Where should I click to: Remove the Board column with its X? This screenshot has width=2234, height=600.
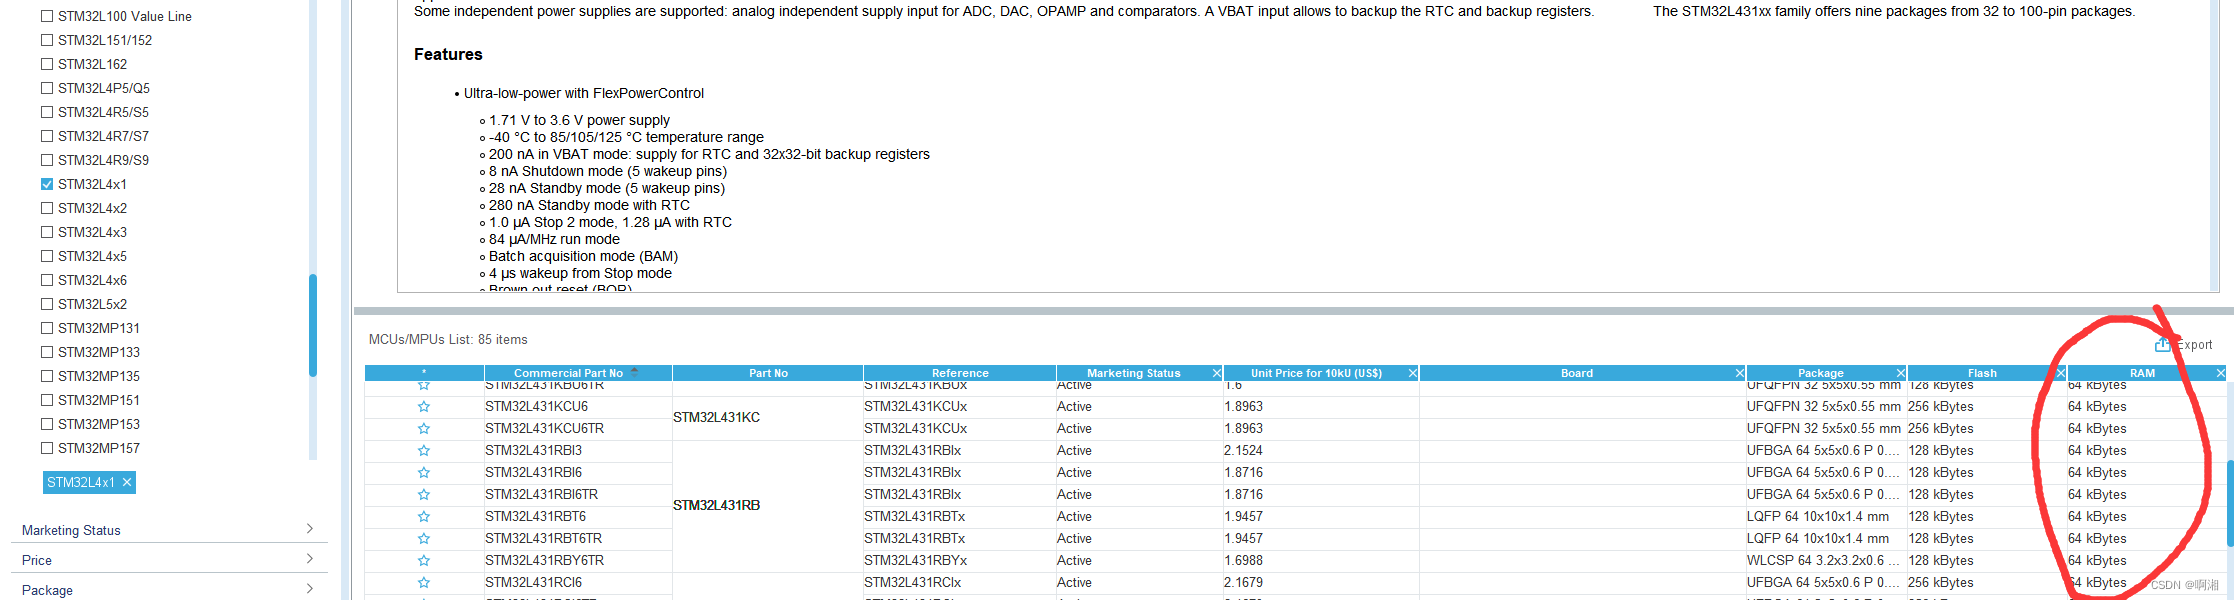point(1740,373)
